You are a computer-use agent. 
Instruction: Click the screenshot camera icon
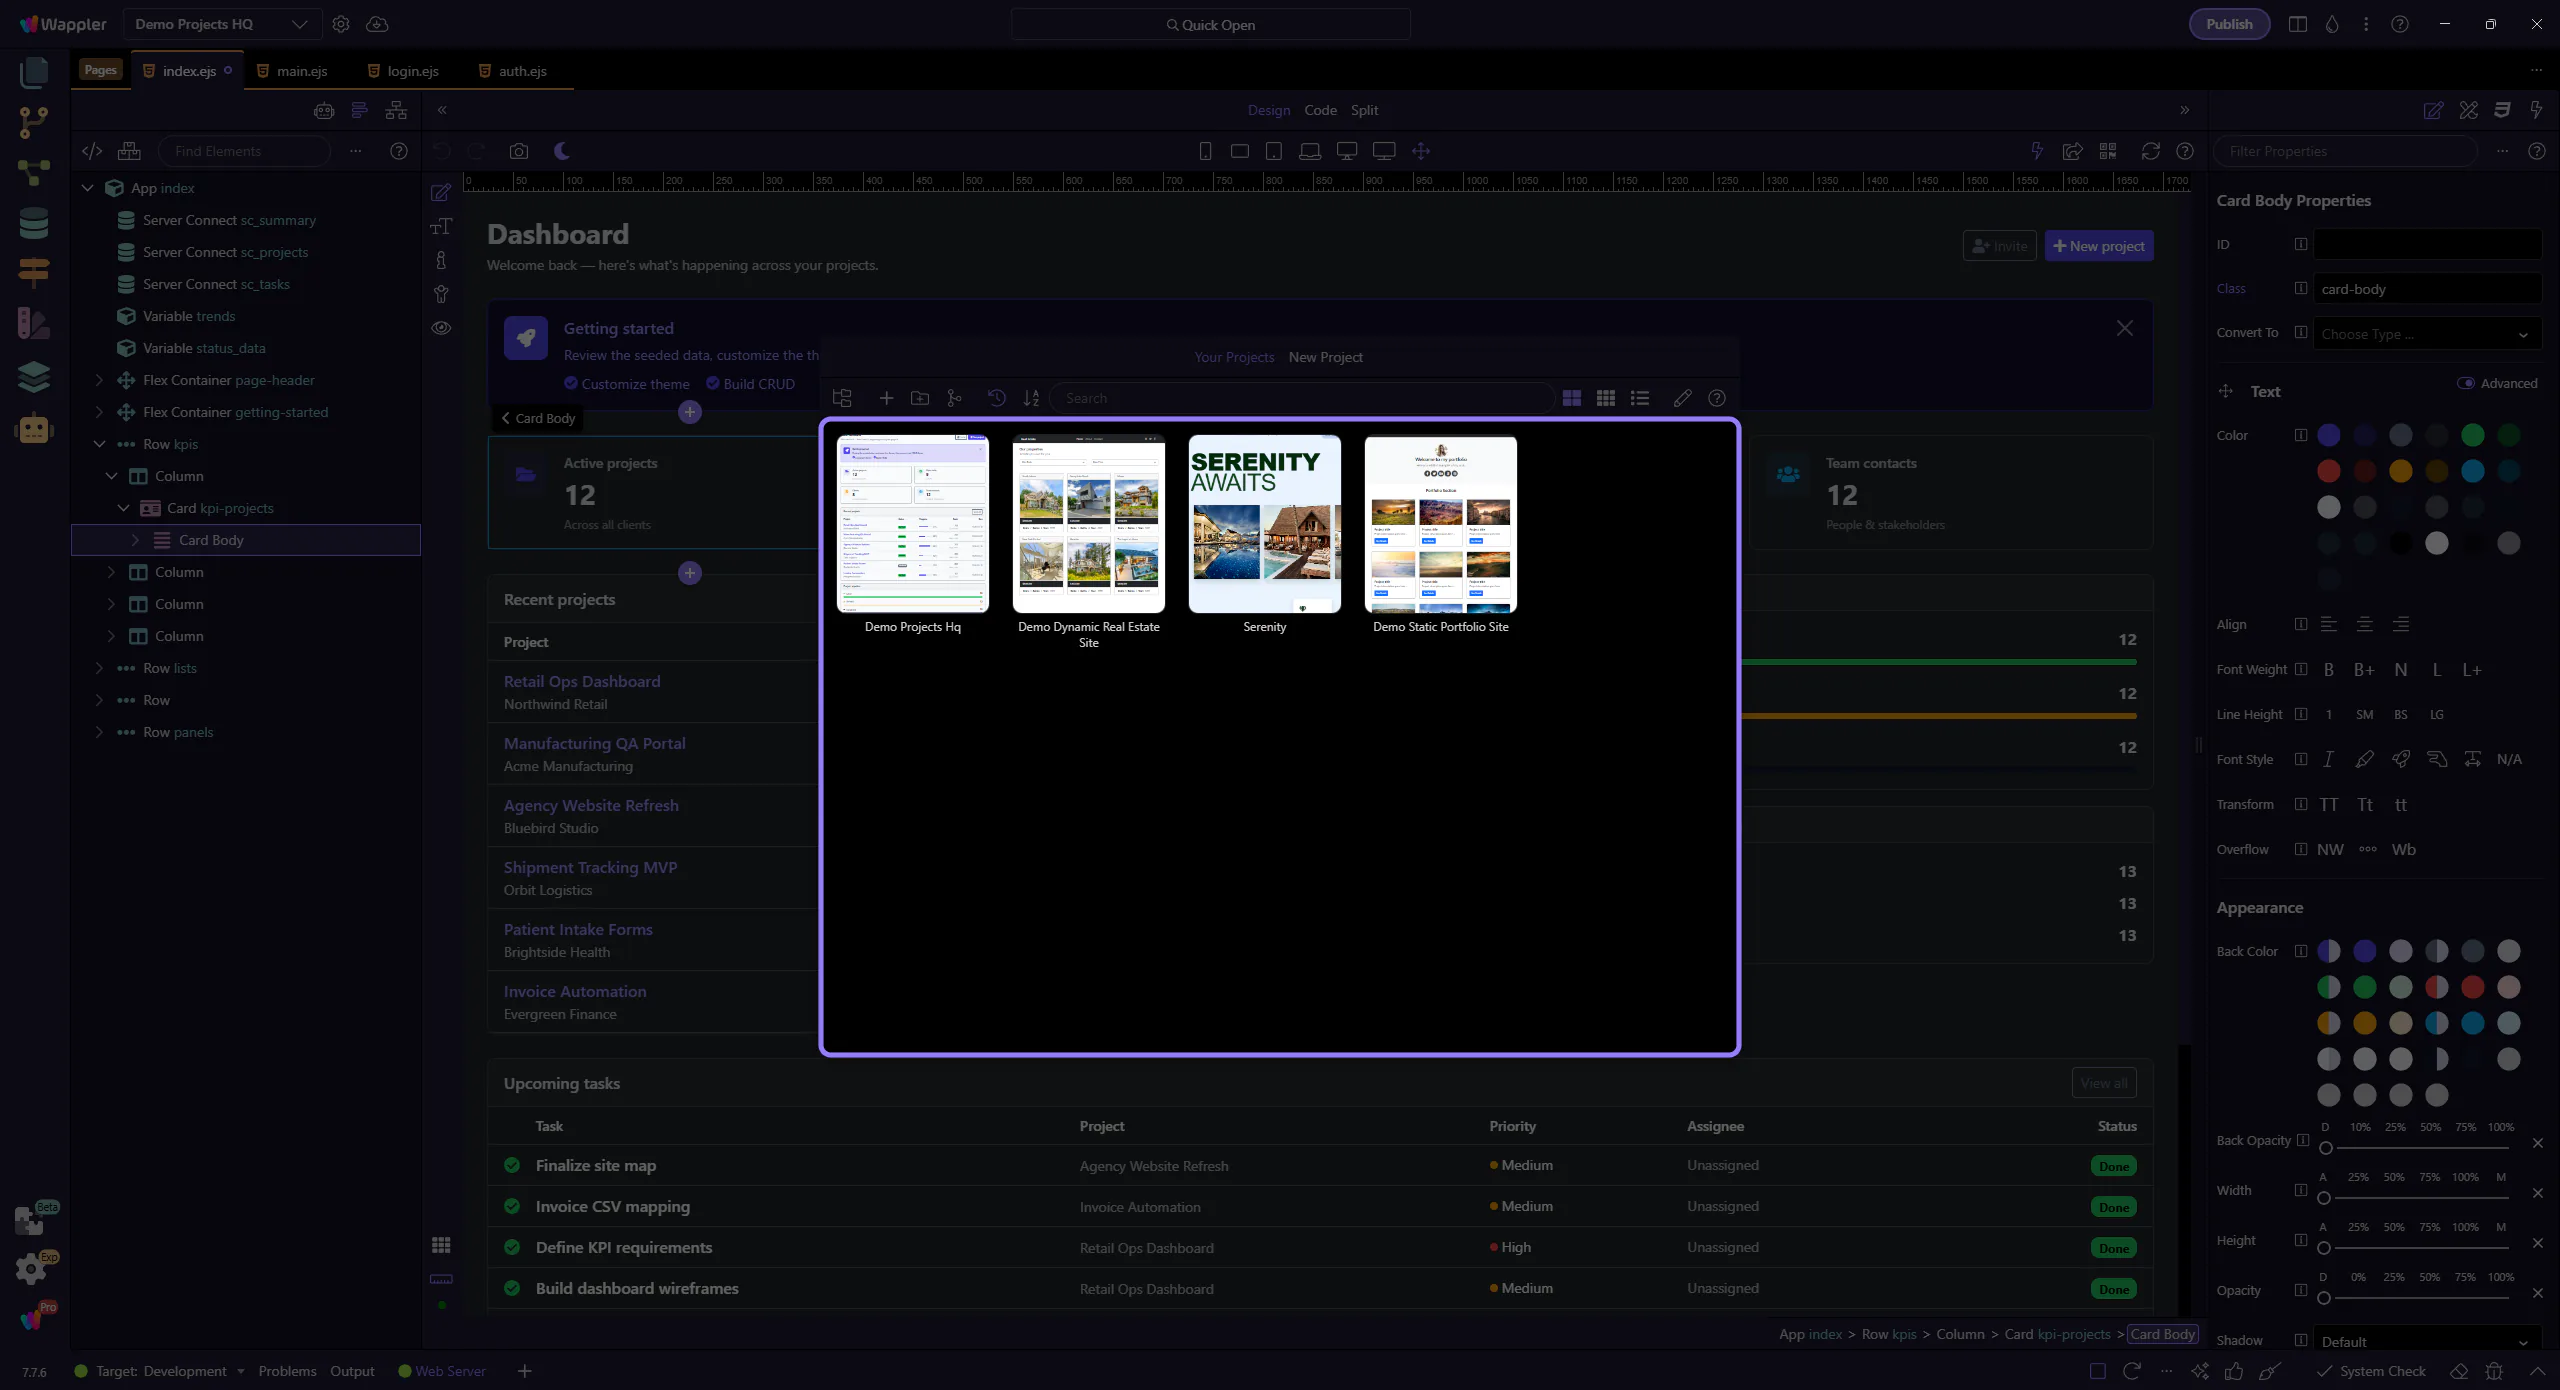point(518,151)
